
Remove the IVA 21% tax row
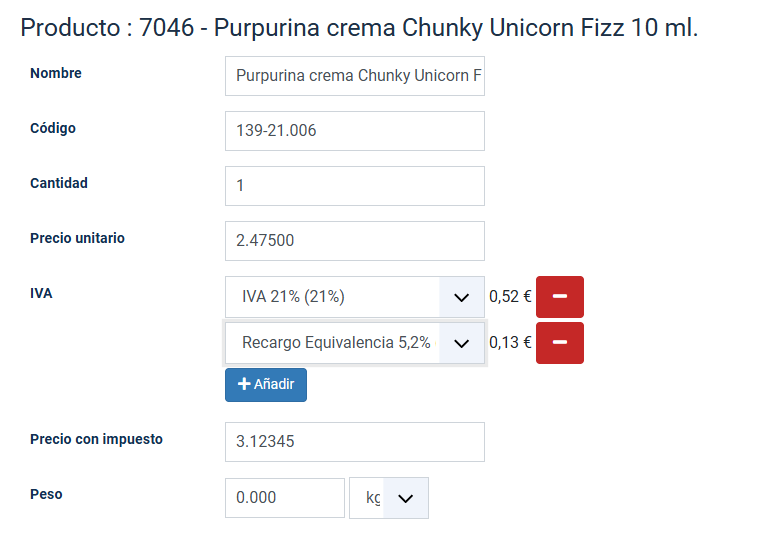(x=560, y=296)
